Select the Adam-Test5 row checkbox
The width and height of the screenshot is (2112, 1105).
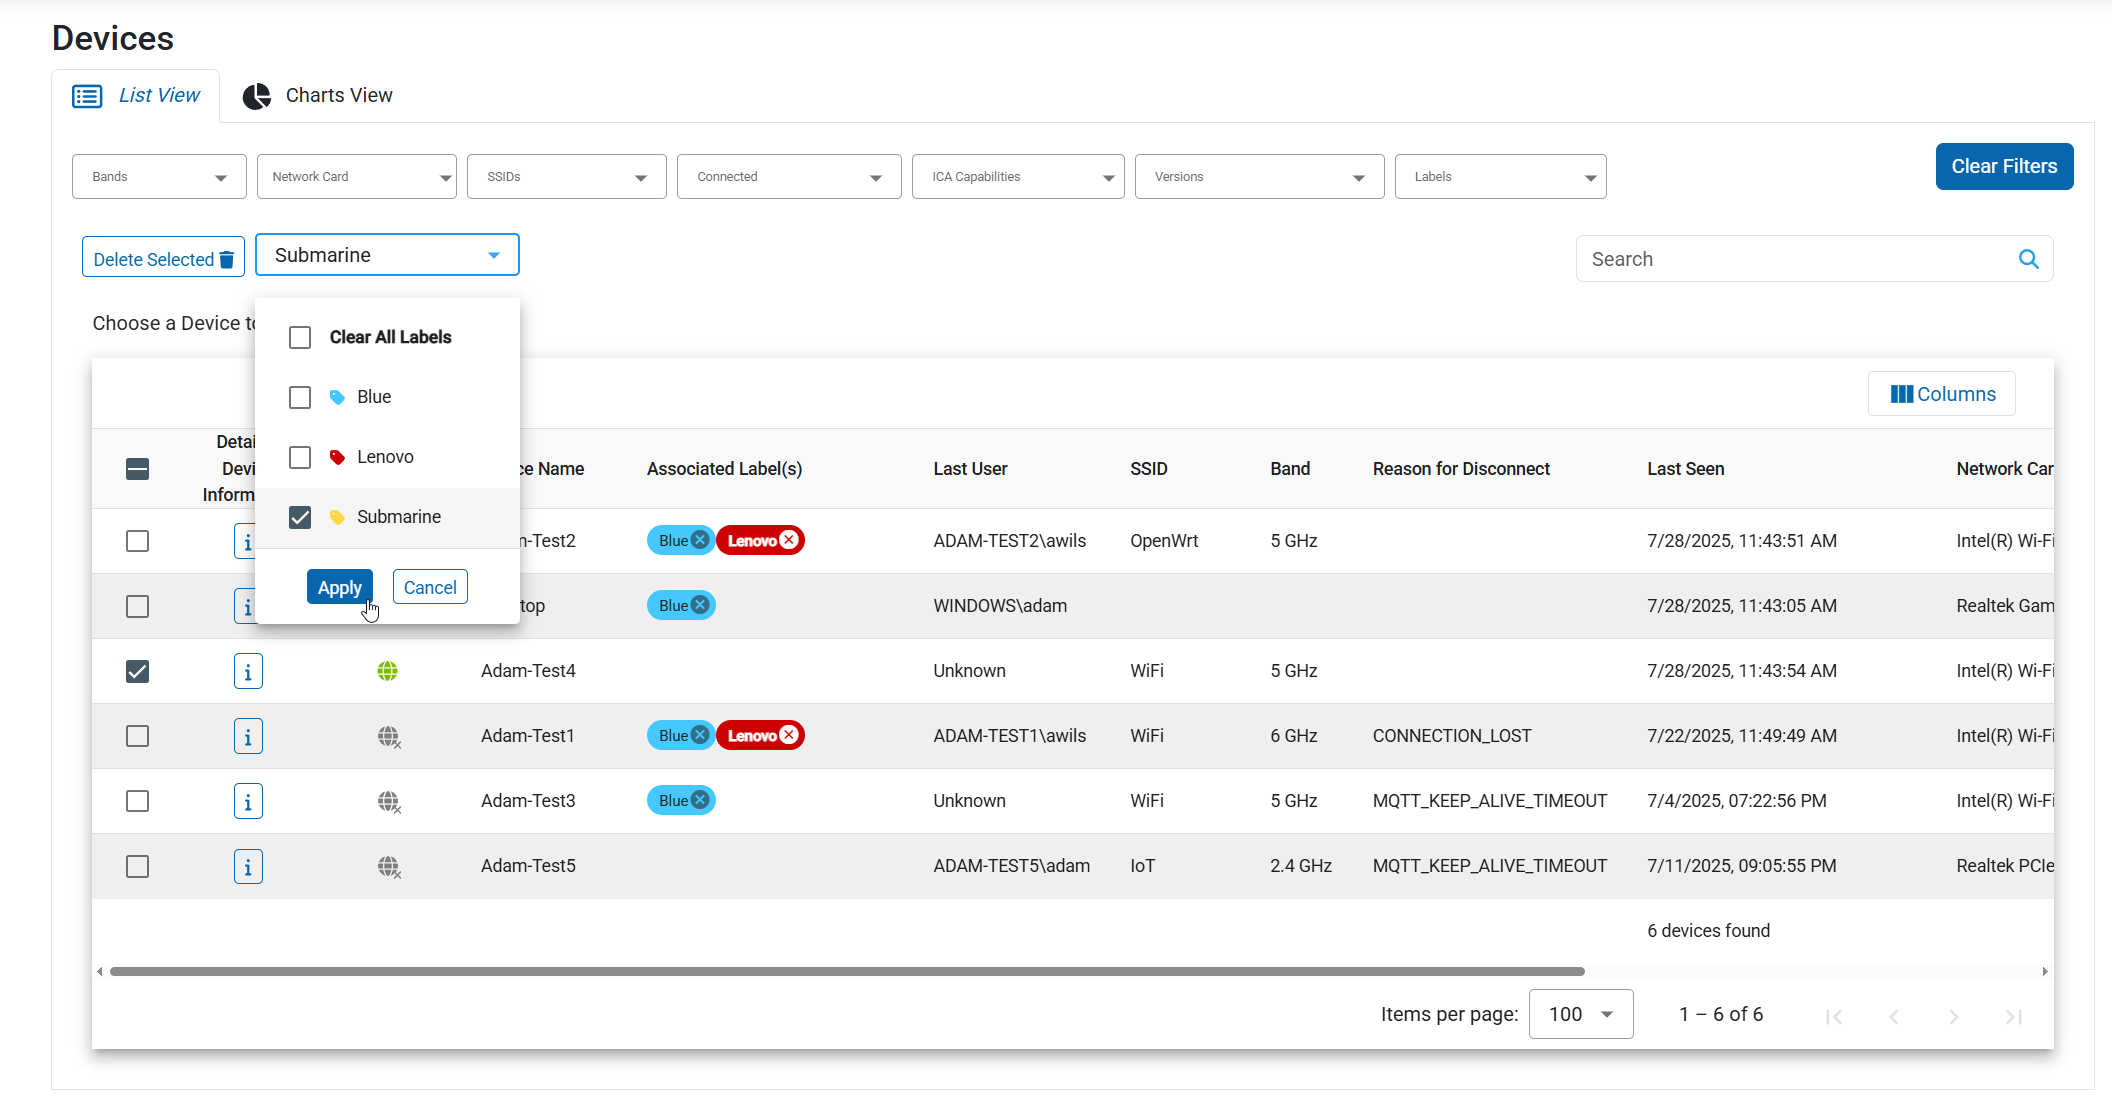tap(138, 866)
